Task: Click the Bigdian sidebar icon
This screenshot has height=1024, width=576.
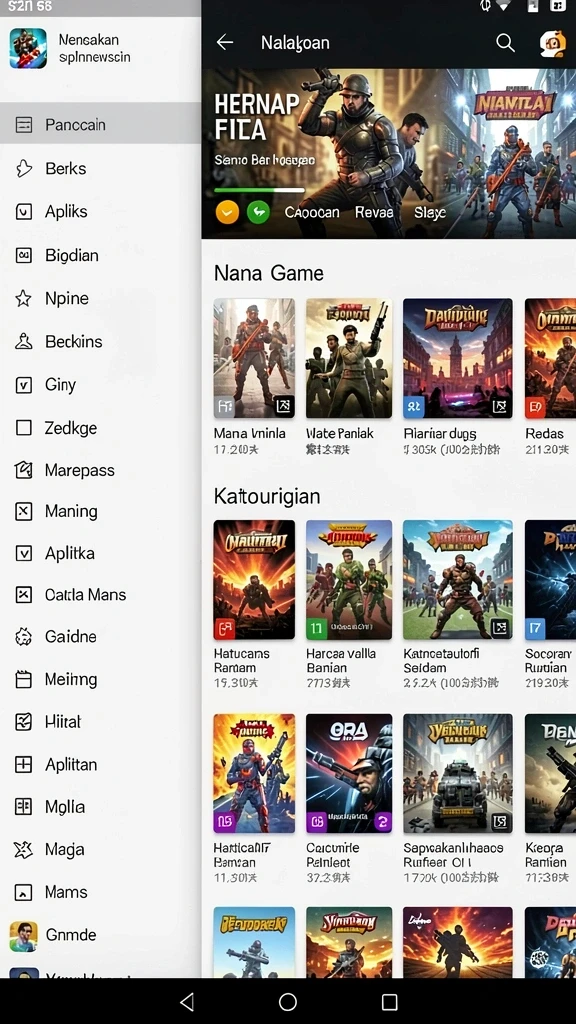Action: tap(24, 255)
